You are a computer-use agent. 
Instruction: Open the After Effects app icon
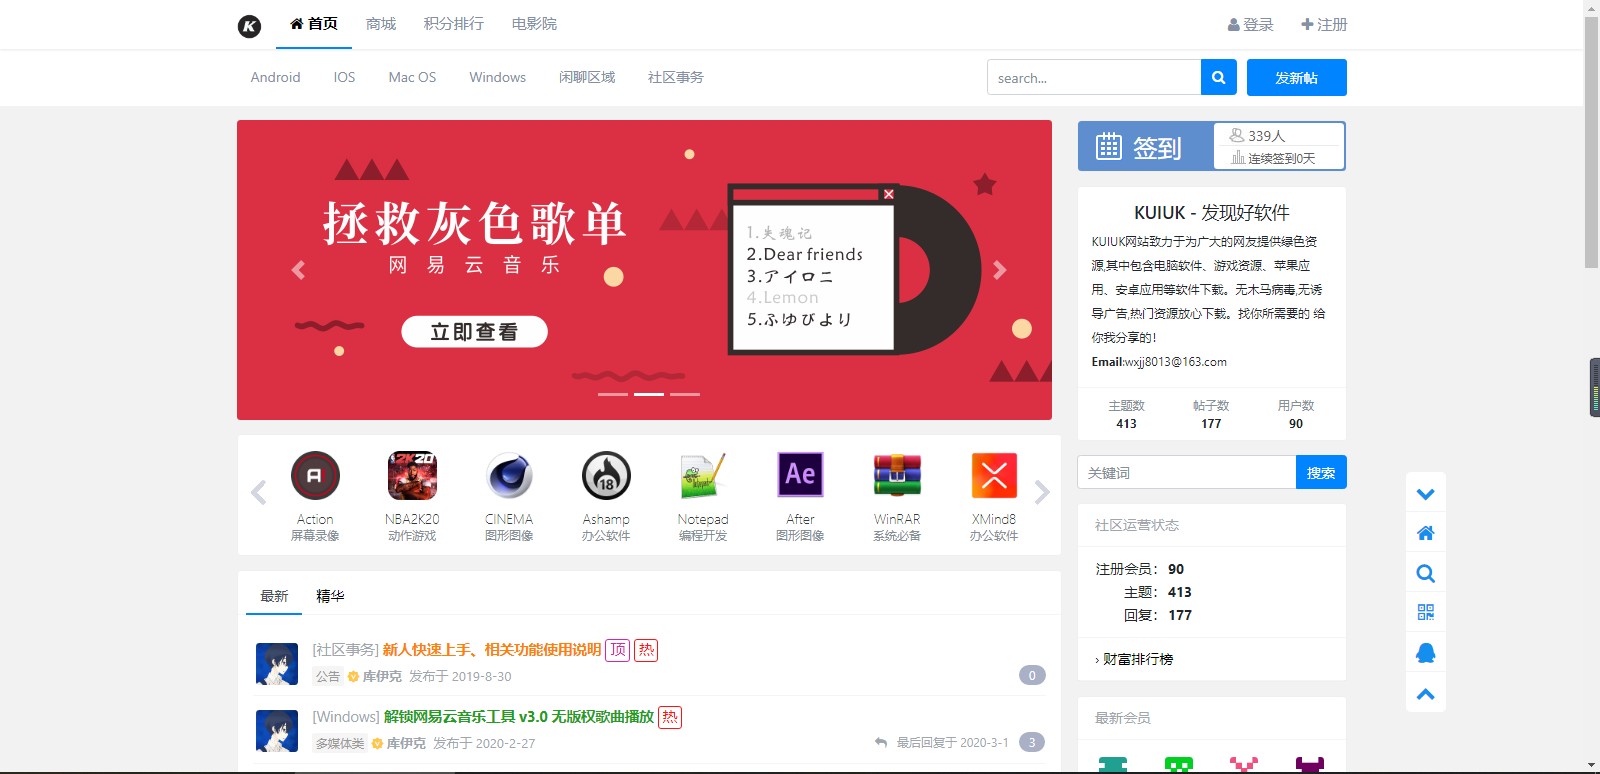[800, 475]
